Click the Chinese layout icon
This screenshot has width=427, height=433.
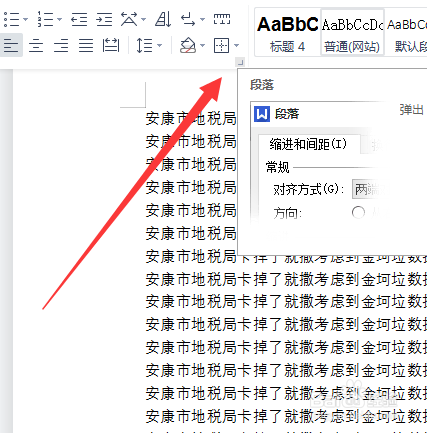(129, 19)
